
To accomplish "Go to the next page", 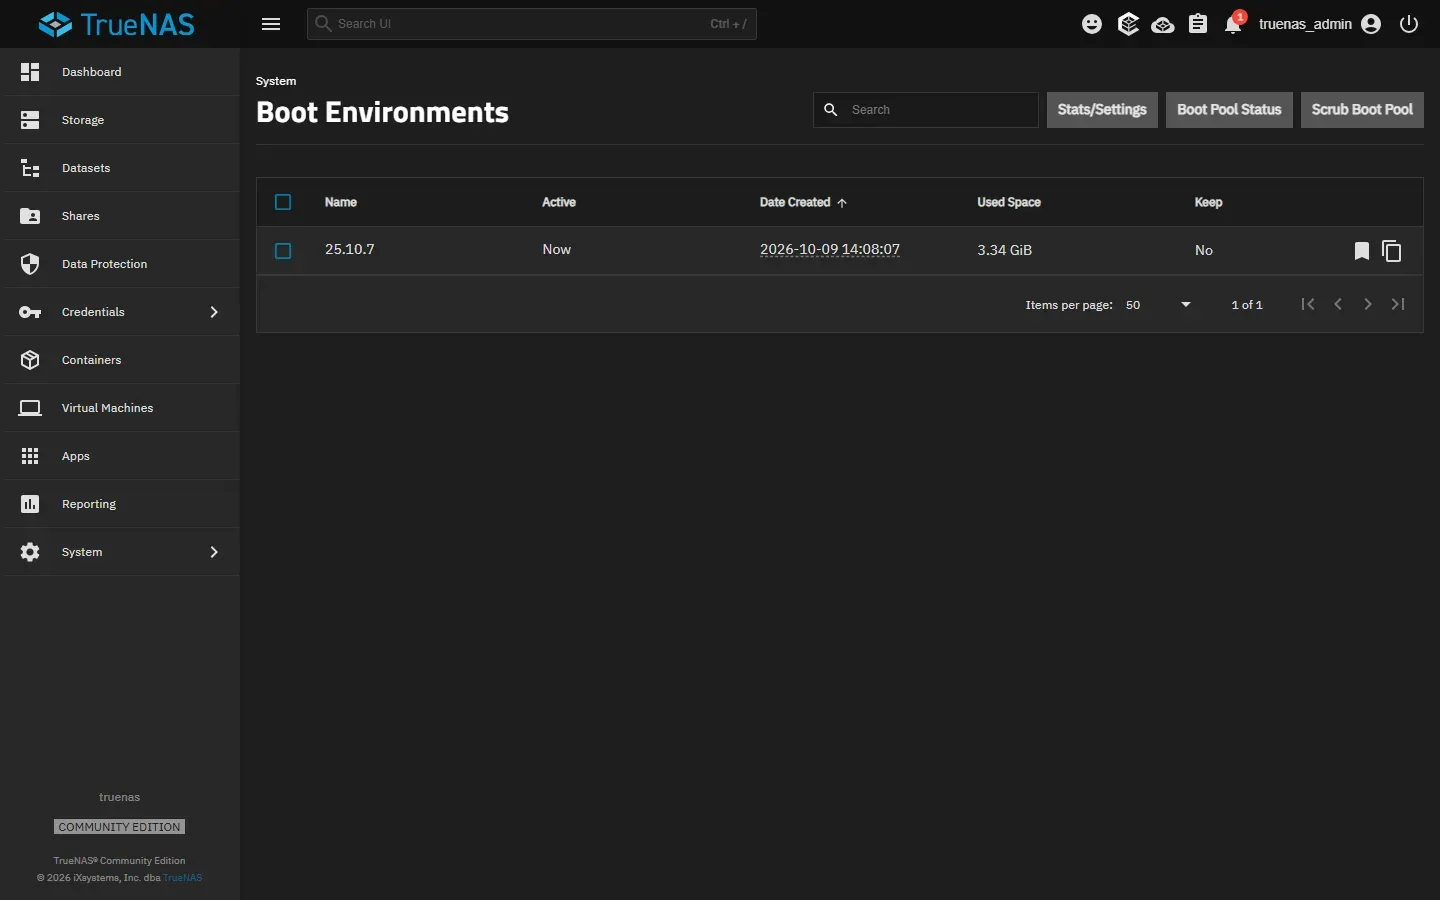I will [x=1368, y=304].
